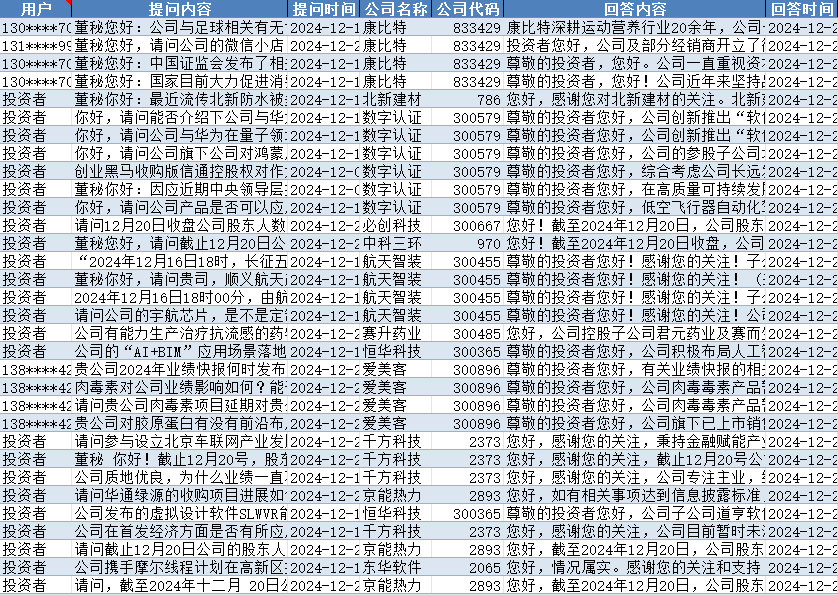Click question about "AI+BIM" 应用场景落地
This screenshot has width=838, height=595.
(180, 351)
